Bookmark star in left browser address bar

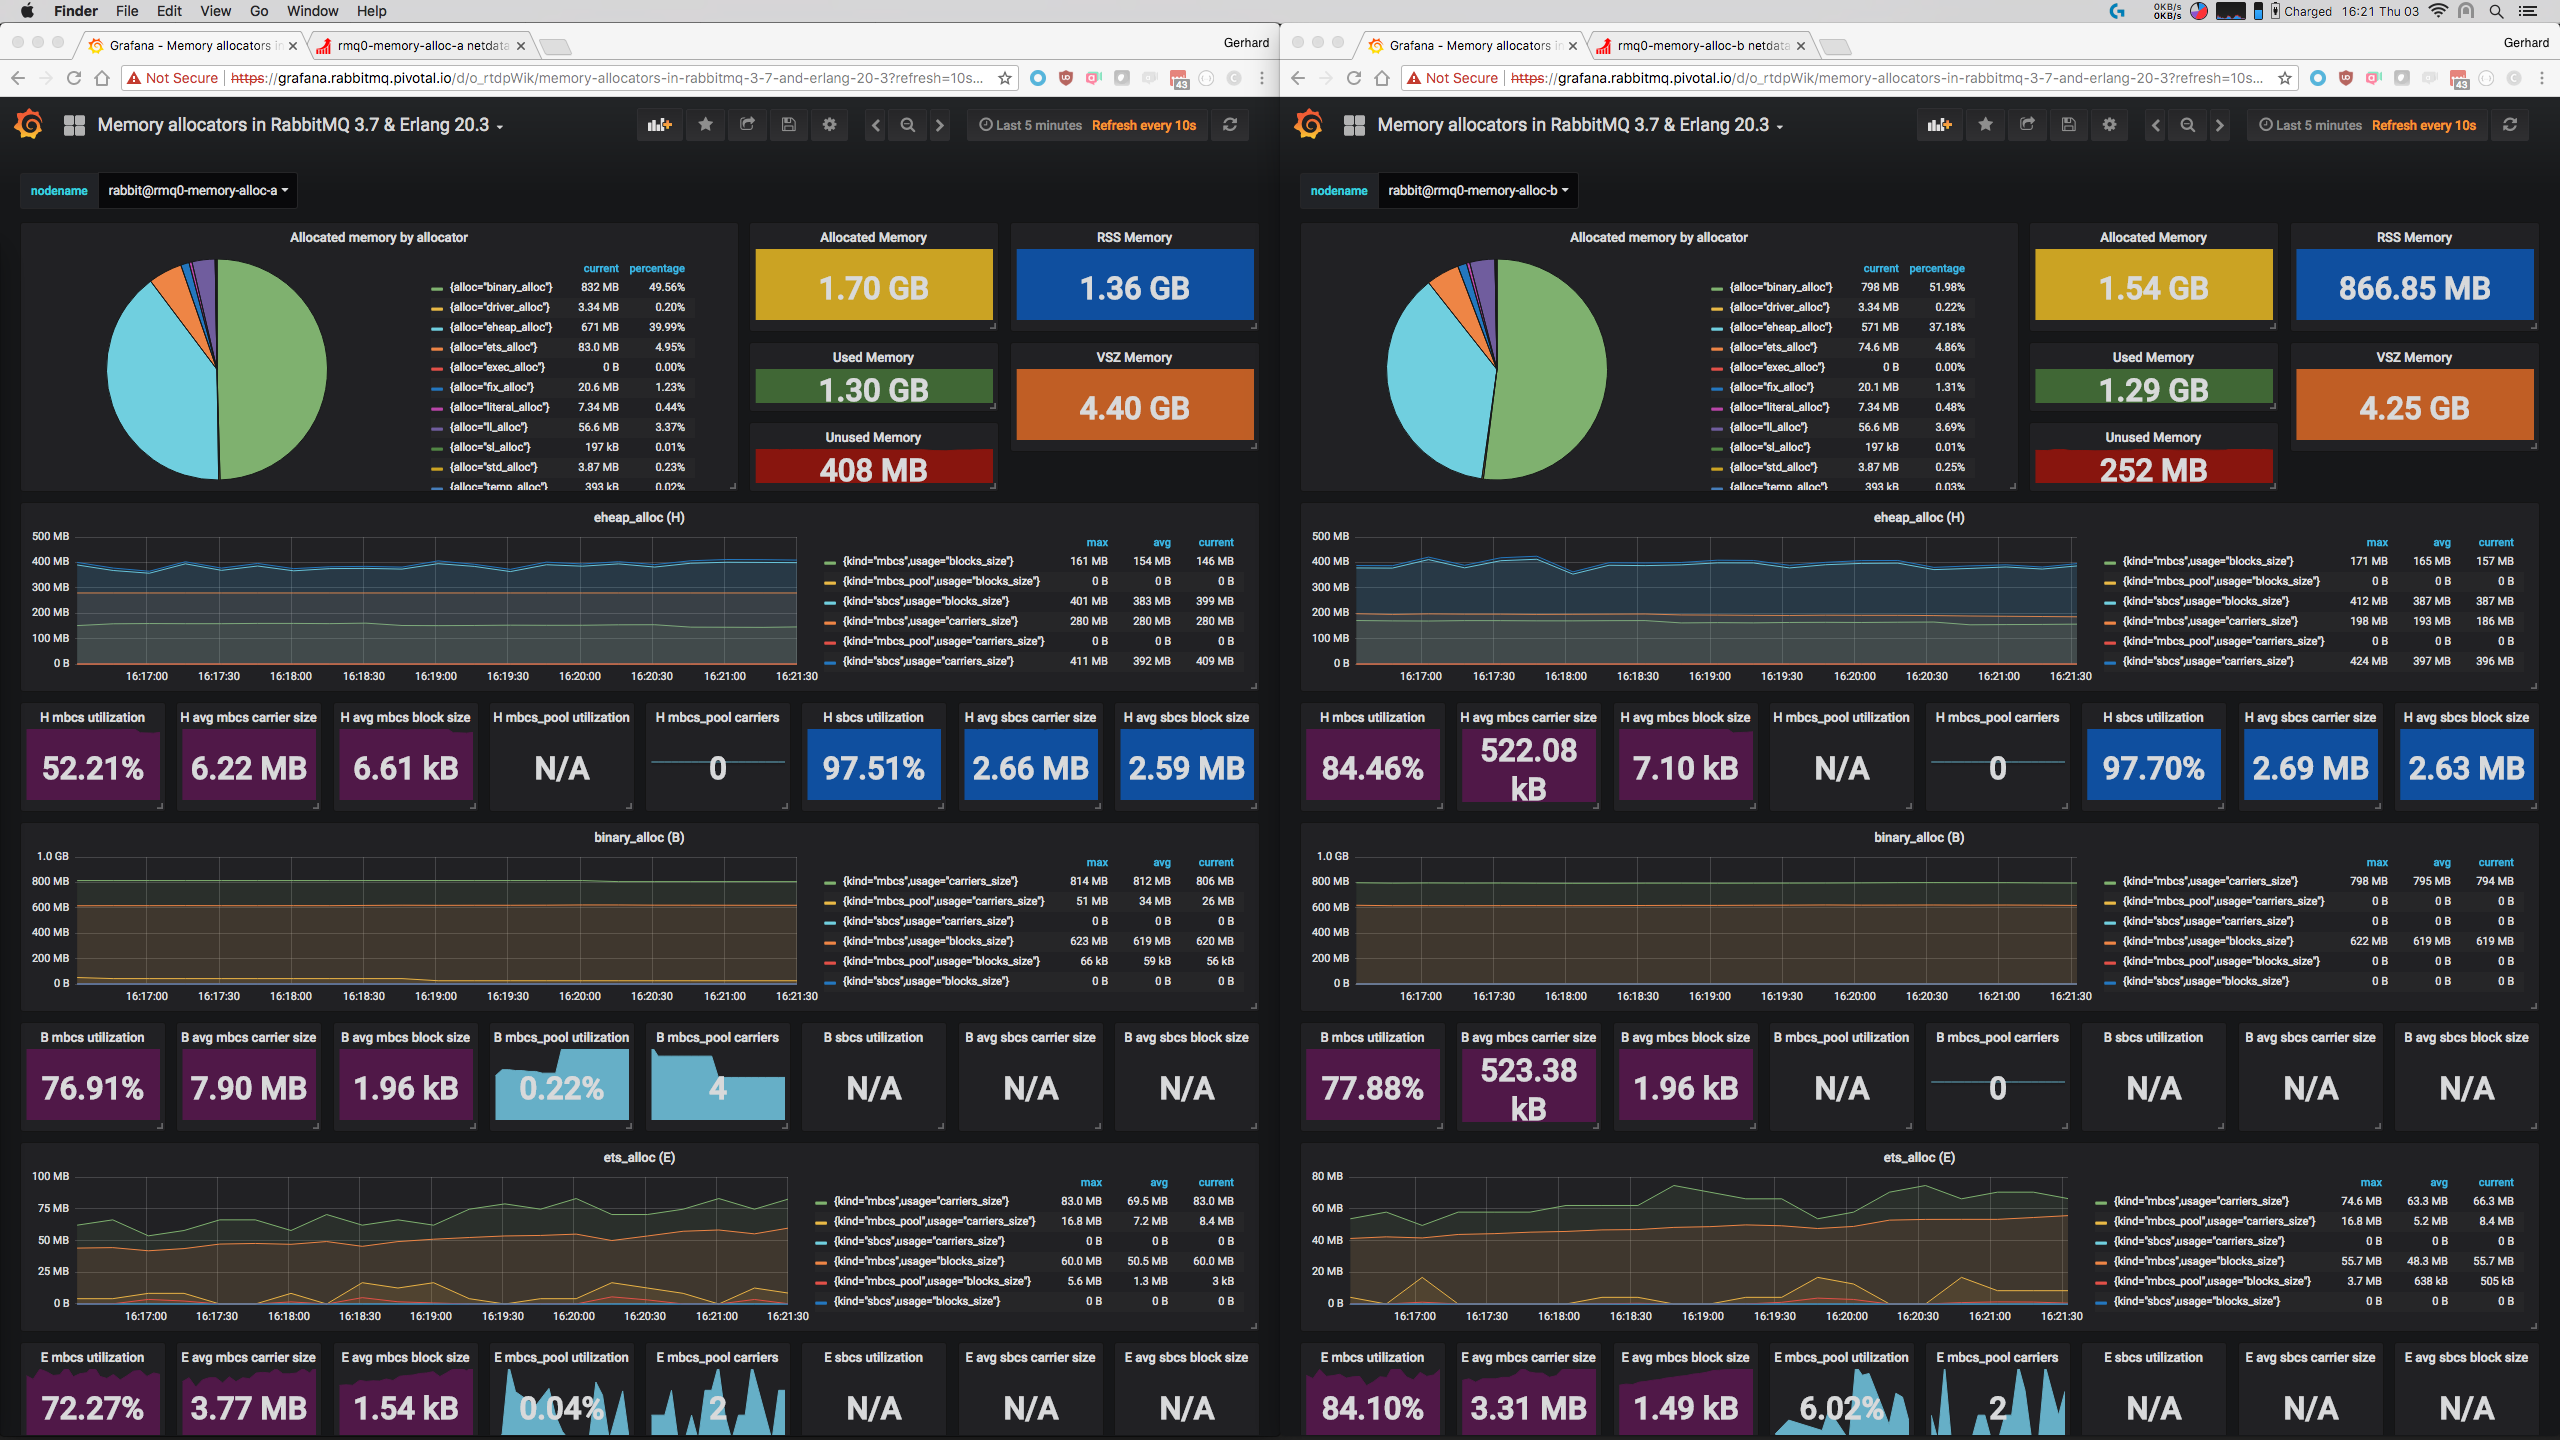(x=1005, y=78)
